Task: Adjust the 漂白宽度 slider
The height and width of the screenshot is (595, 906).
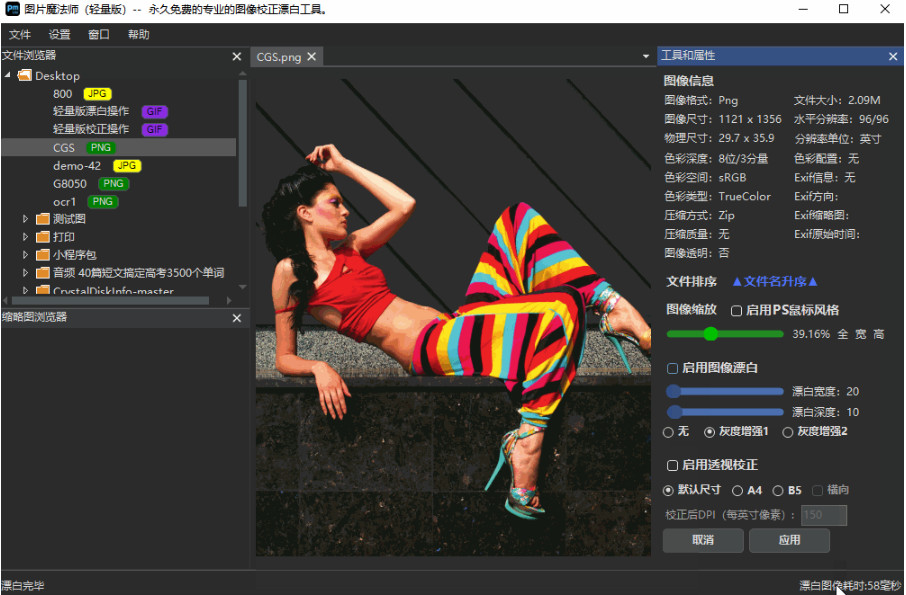Action: 725,392
